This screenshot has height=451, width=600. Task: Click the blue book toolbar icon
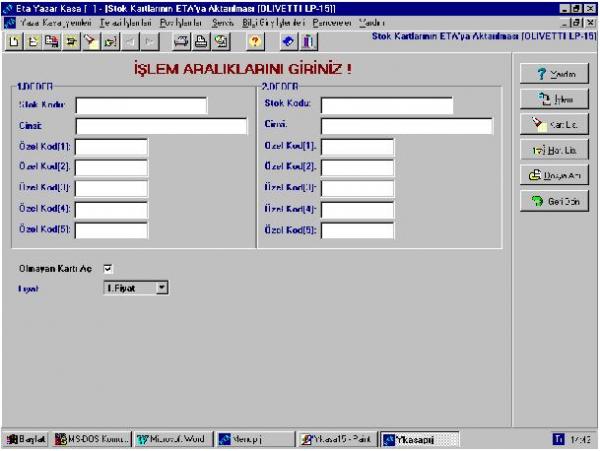[288, 42]
